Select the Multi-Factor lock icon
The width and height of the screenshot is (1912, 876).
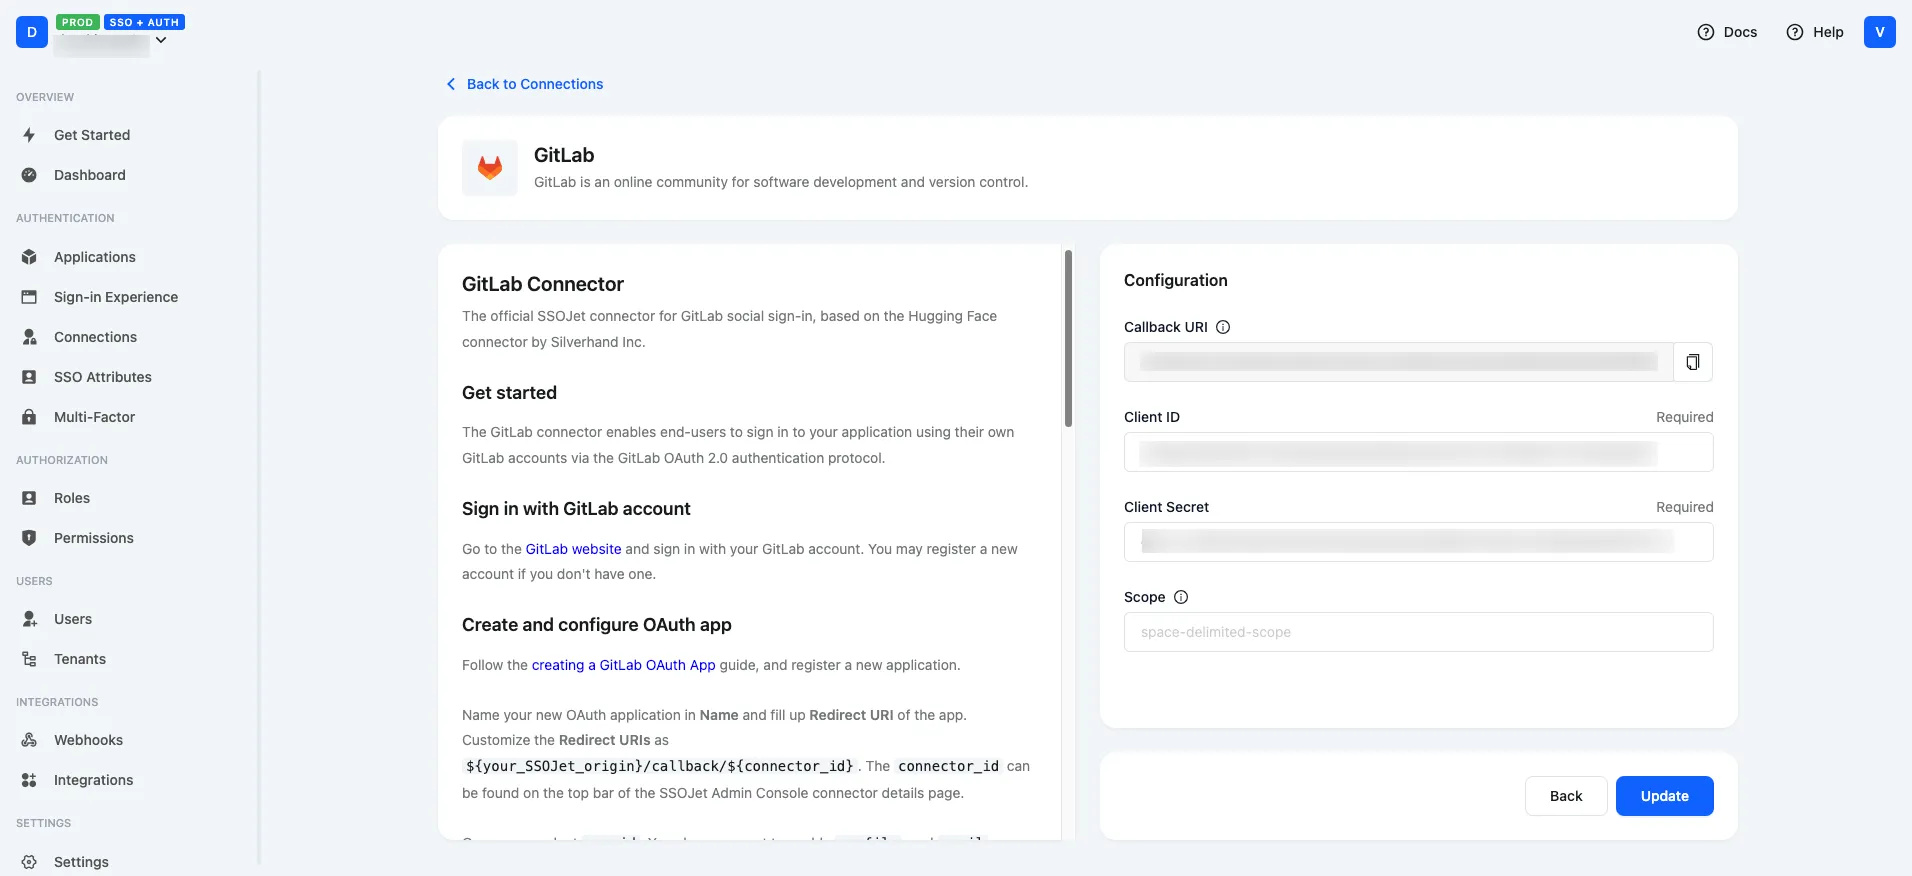(x=30, y=417)
